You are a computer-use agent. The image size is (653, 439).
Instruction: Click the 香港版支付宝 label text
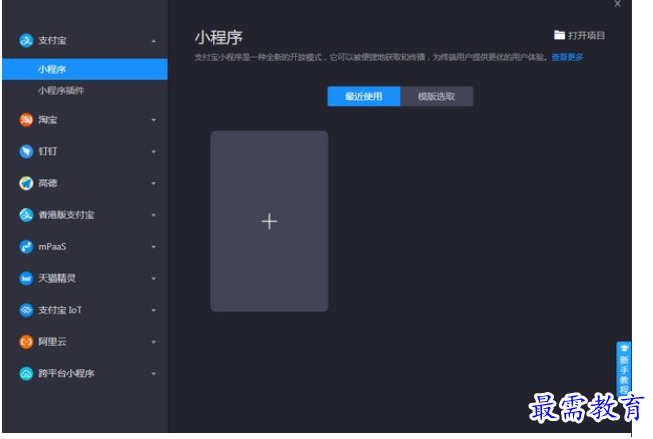click(66, 215)
